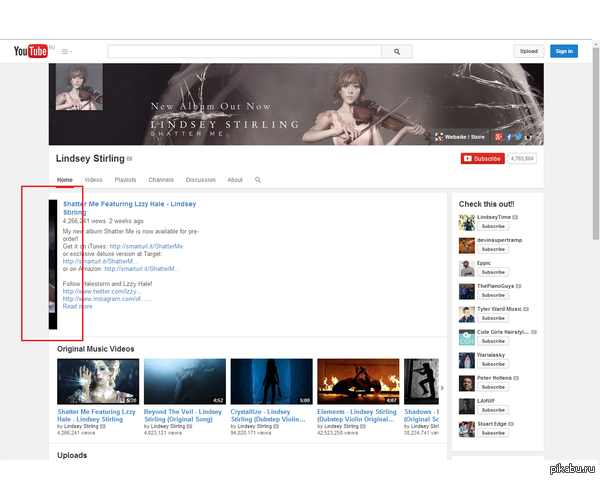600x480 pixels.
Task: Open Twitter icon on channel banner
Action: tap(518, 137)
